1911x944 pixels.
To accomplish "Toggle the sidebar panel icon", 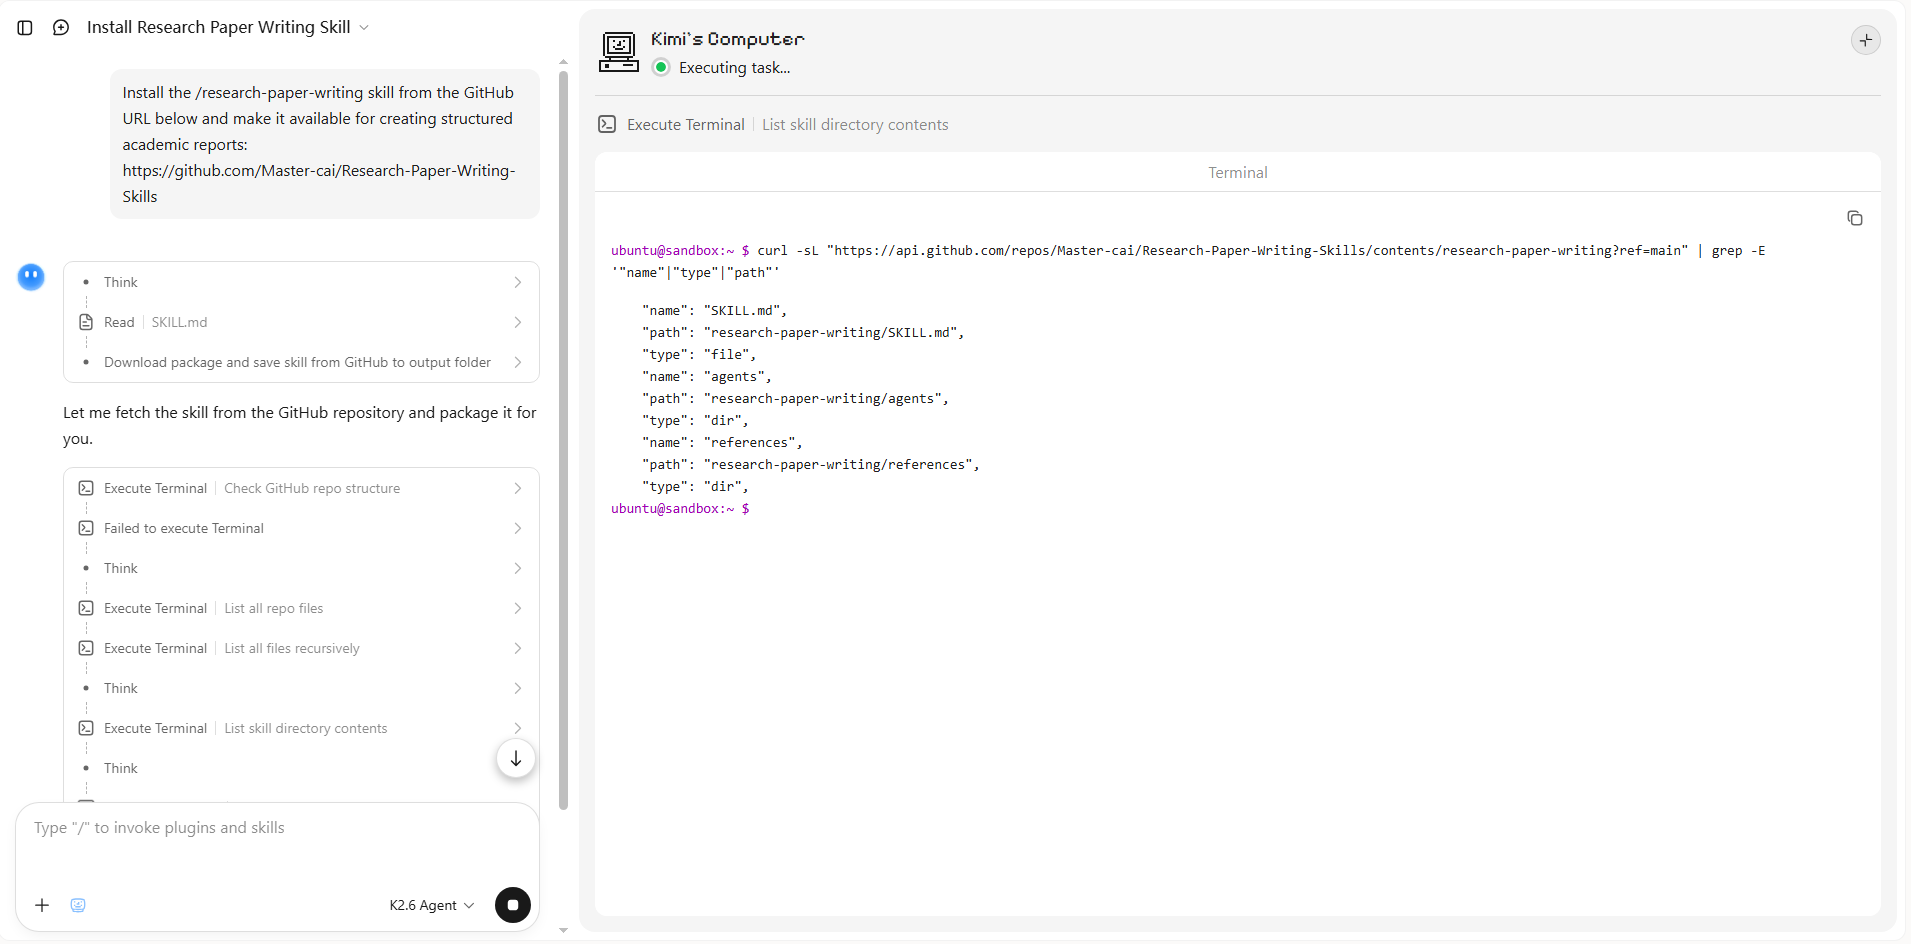I will pyautogui.click(x=25, y=28).
